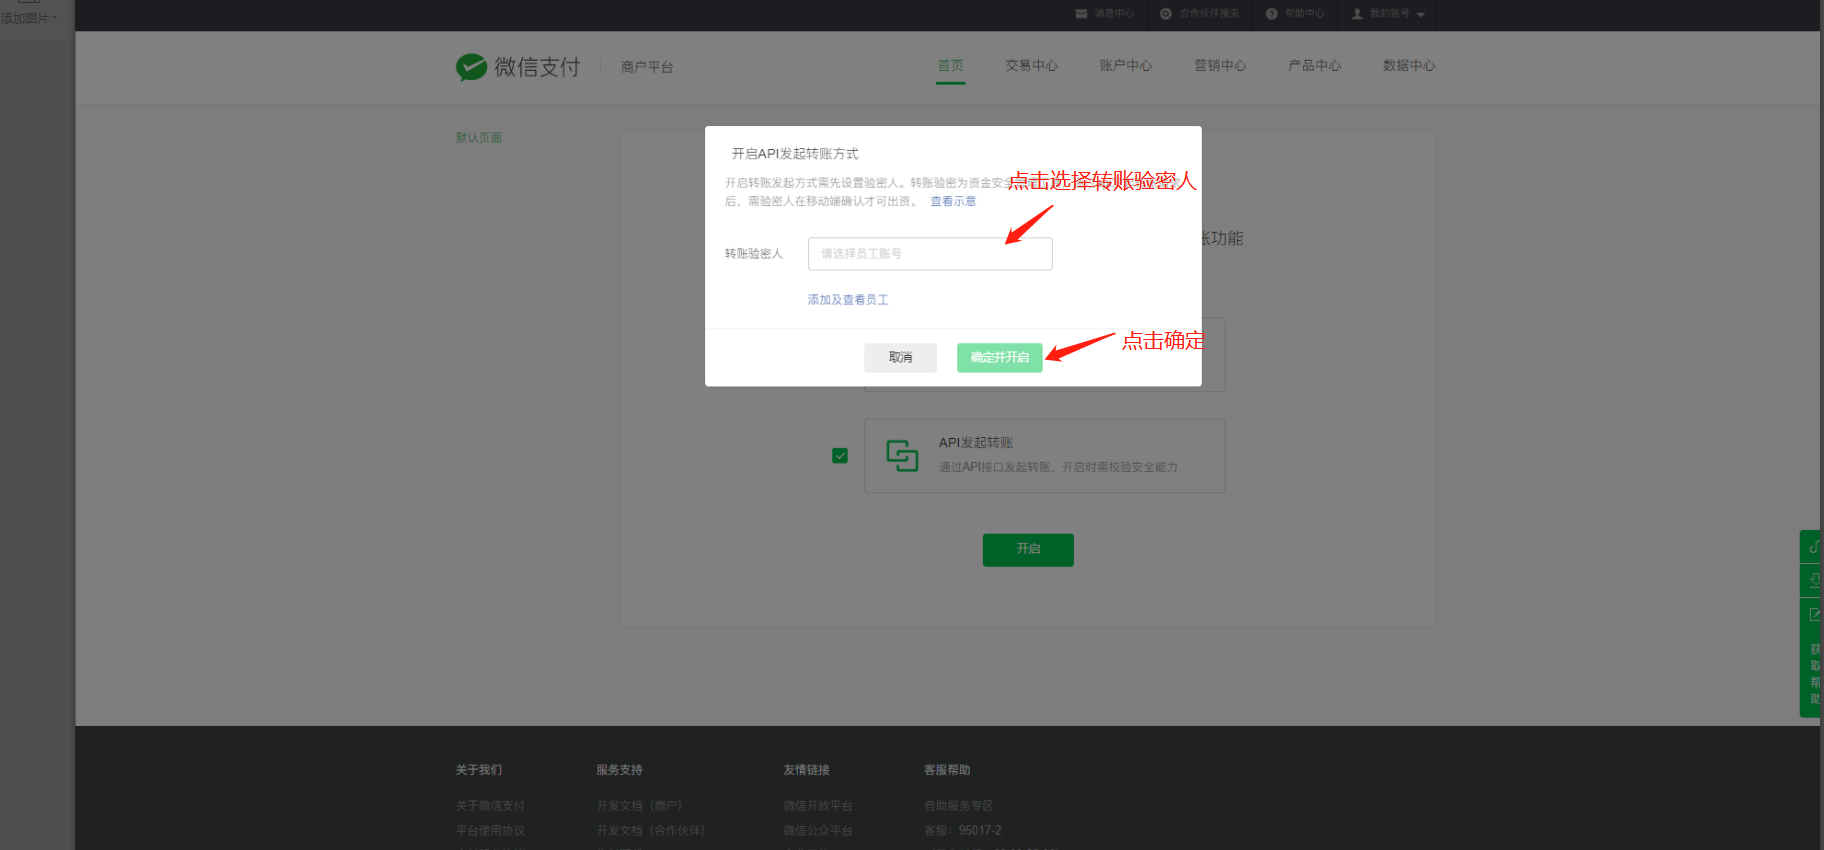The width and height of the screenshot is (1824, 850).
Task: Click the green 开启 button below
Action: 1028,549
